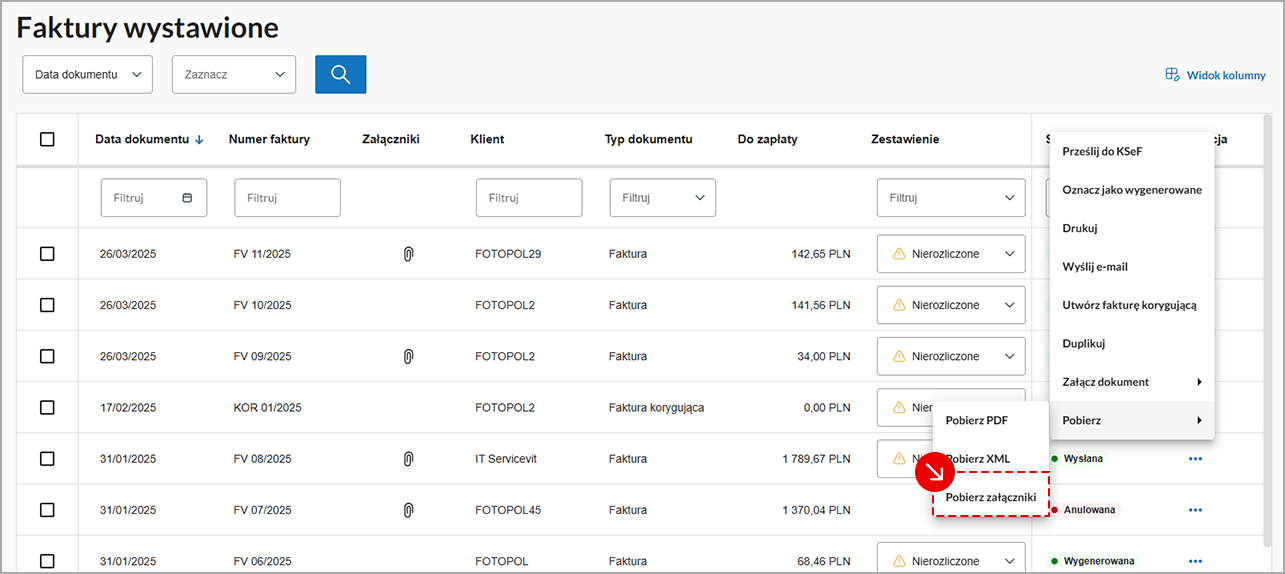Viewport: 1285px width, 574px height.
Task: Toggle the select-all header checkbox
Action: [x=47, y=140]
